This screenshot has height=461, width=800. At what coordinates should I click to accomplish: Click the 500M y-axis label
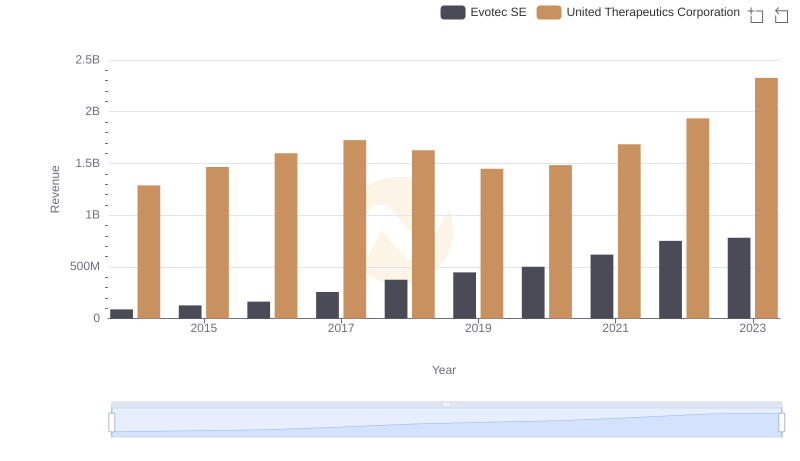click(85, 267)
